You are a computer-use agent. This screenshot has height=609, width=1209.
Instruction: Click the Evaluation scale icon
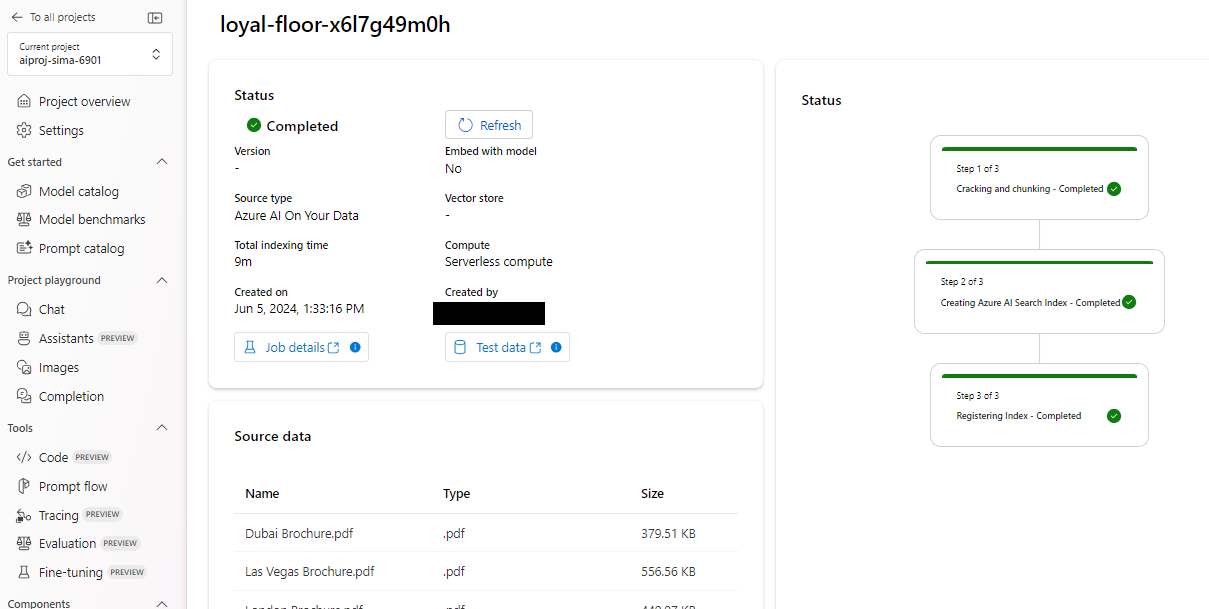coord(24,543)
